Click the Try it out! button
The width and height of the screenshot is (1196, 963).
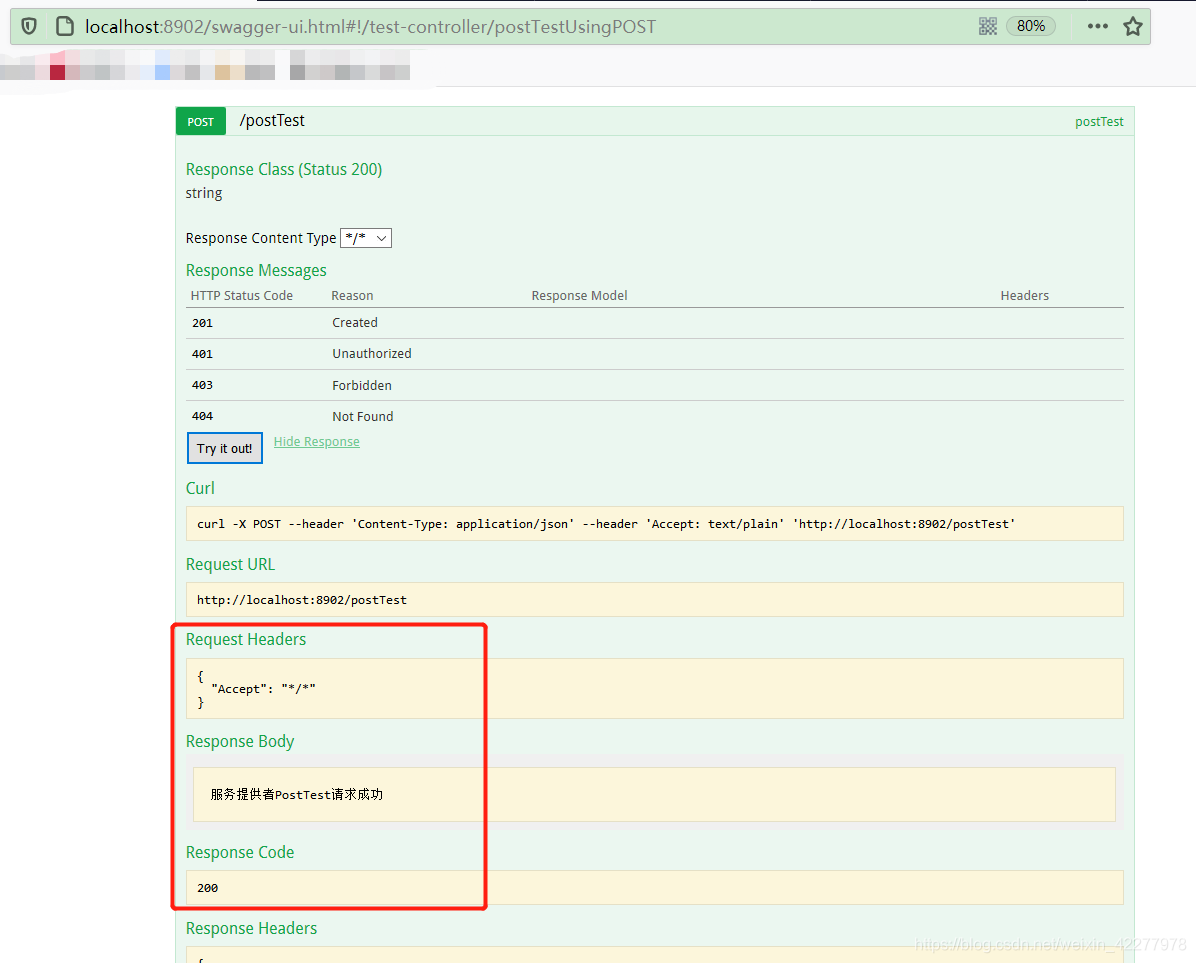(225, 448)
